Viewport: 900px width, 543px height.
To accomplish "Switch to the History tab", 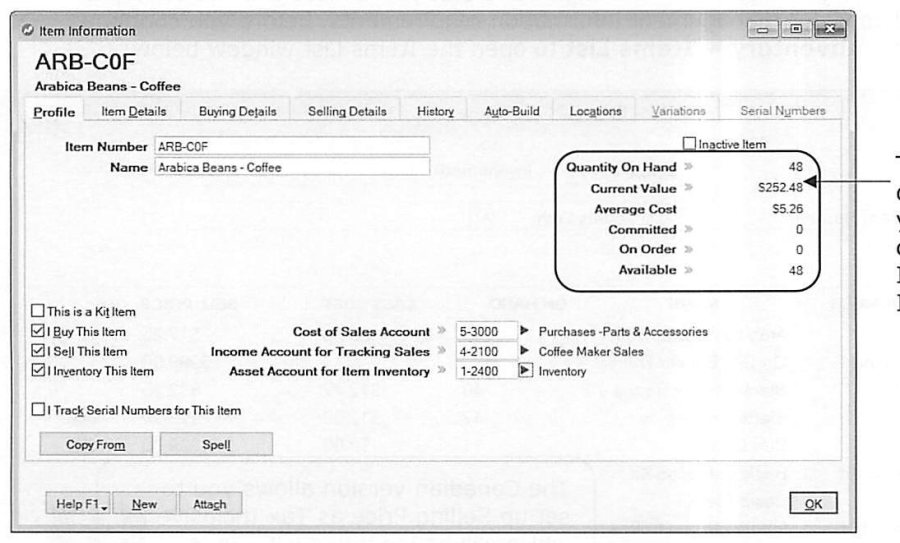I will (435, 111).
